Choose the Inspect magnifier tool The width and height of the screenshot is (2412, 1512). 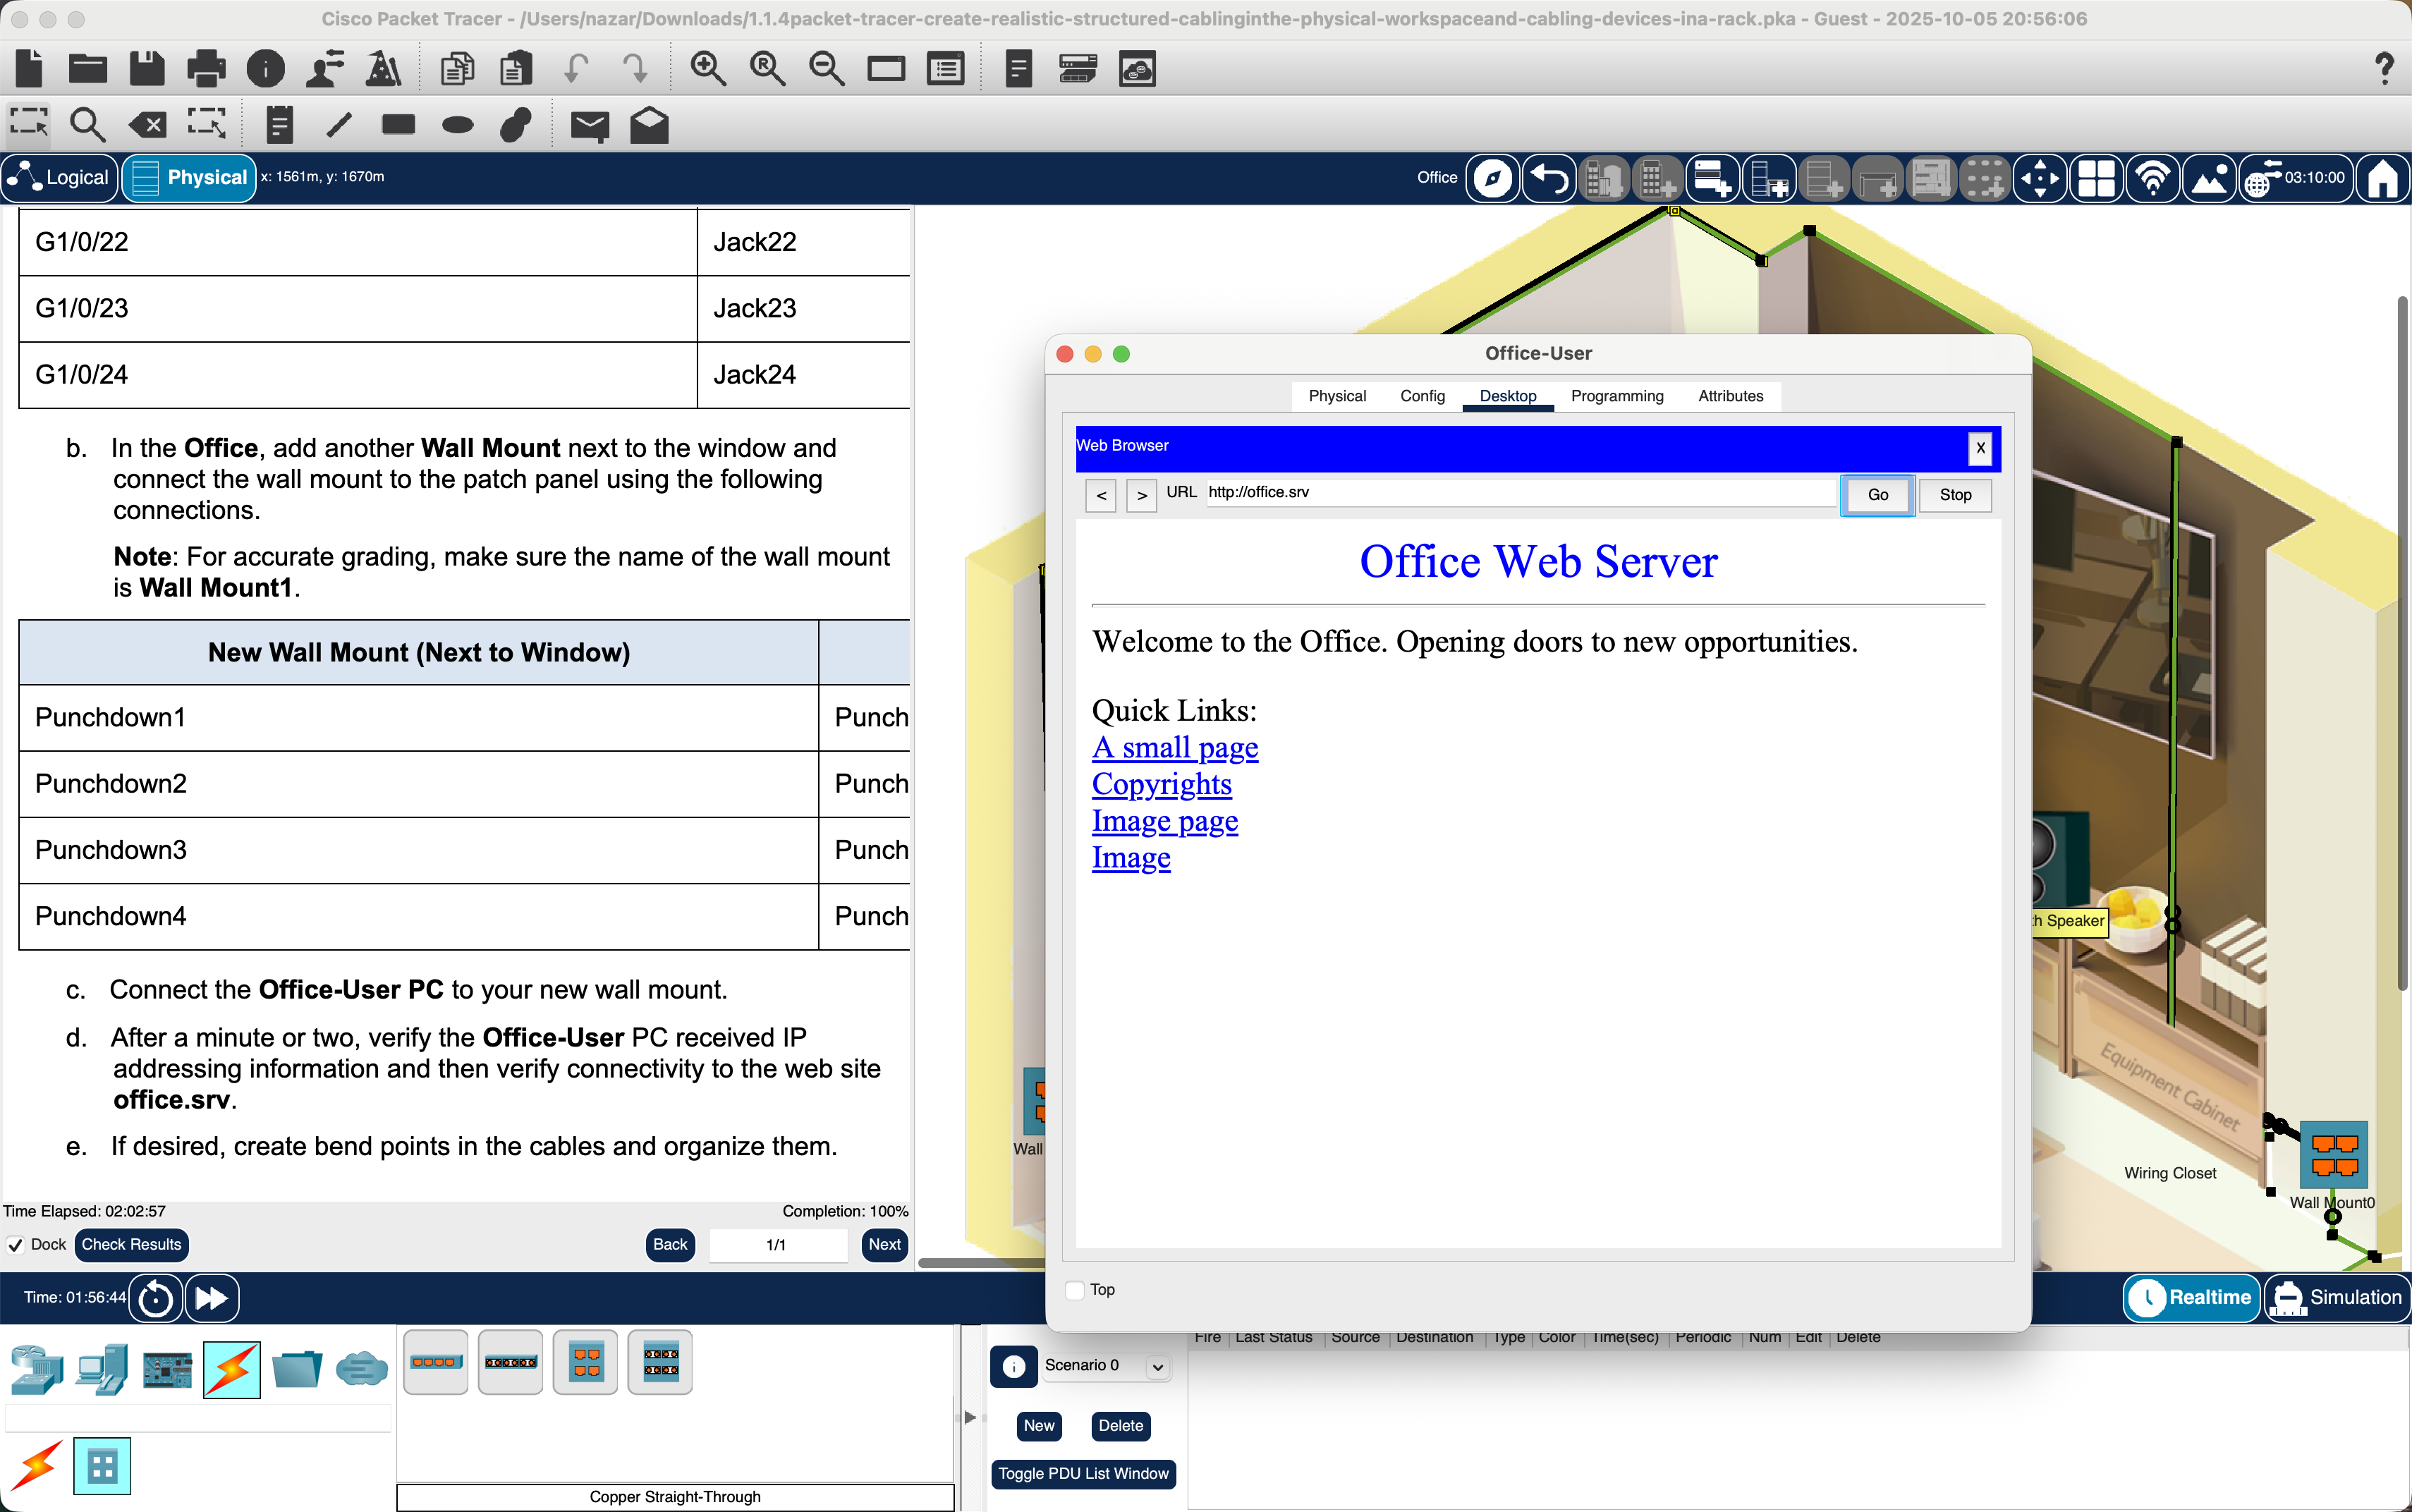point(88,124)
